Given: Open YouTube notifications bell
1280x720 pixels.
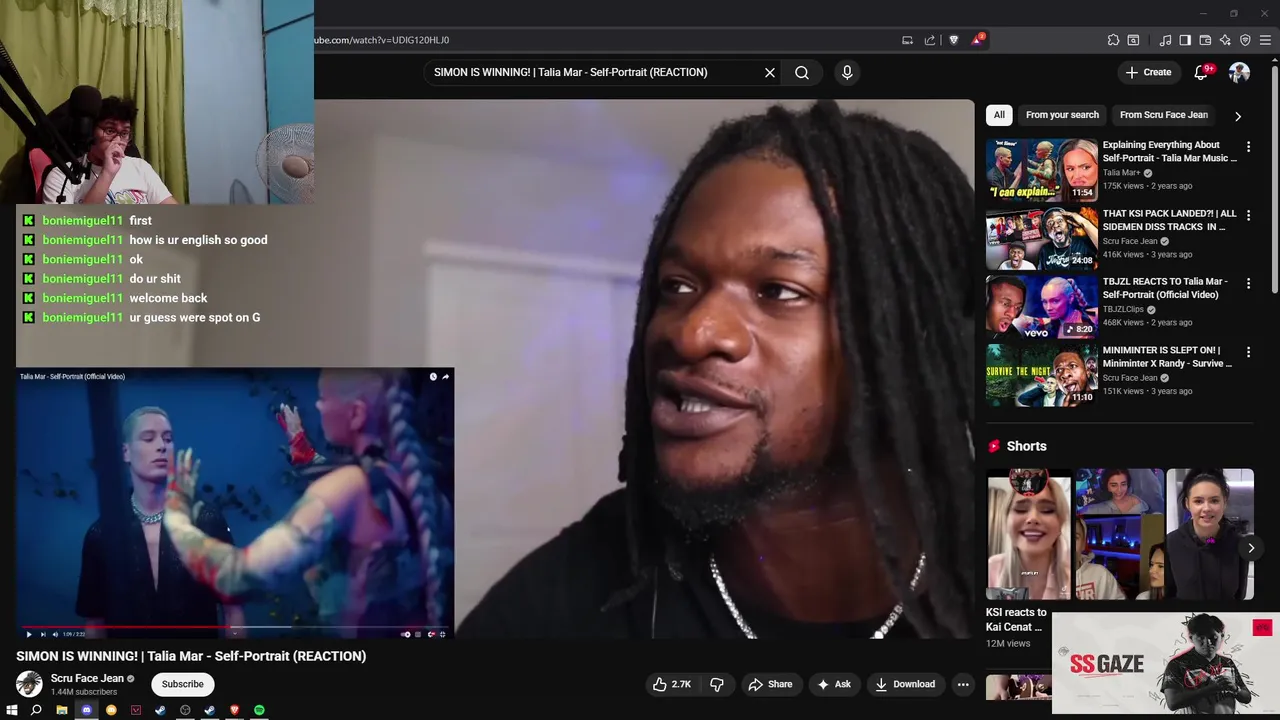Looking at the screenshot, I should tap(1202, 72).
